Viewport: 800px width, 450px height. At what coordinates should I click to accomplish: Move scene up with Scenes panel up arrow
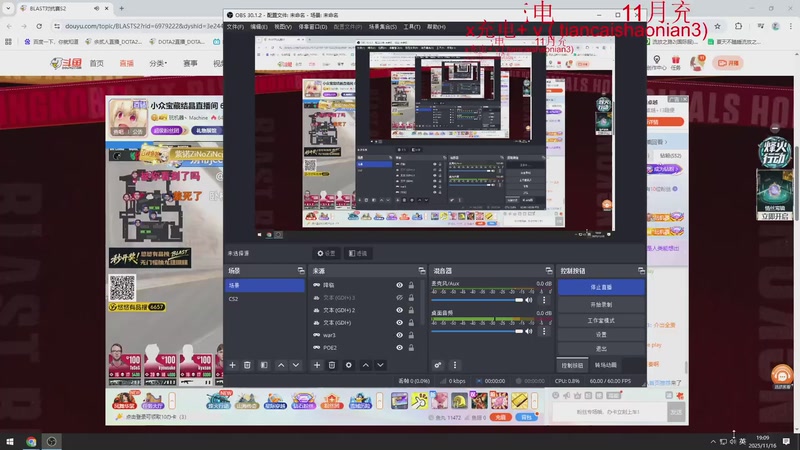tap(281, 365)
